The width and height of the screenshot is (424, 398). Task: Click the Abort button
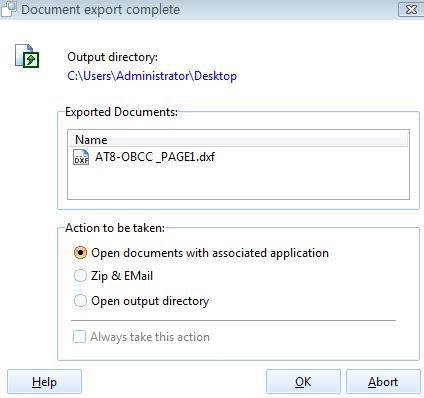click(383, 382)
